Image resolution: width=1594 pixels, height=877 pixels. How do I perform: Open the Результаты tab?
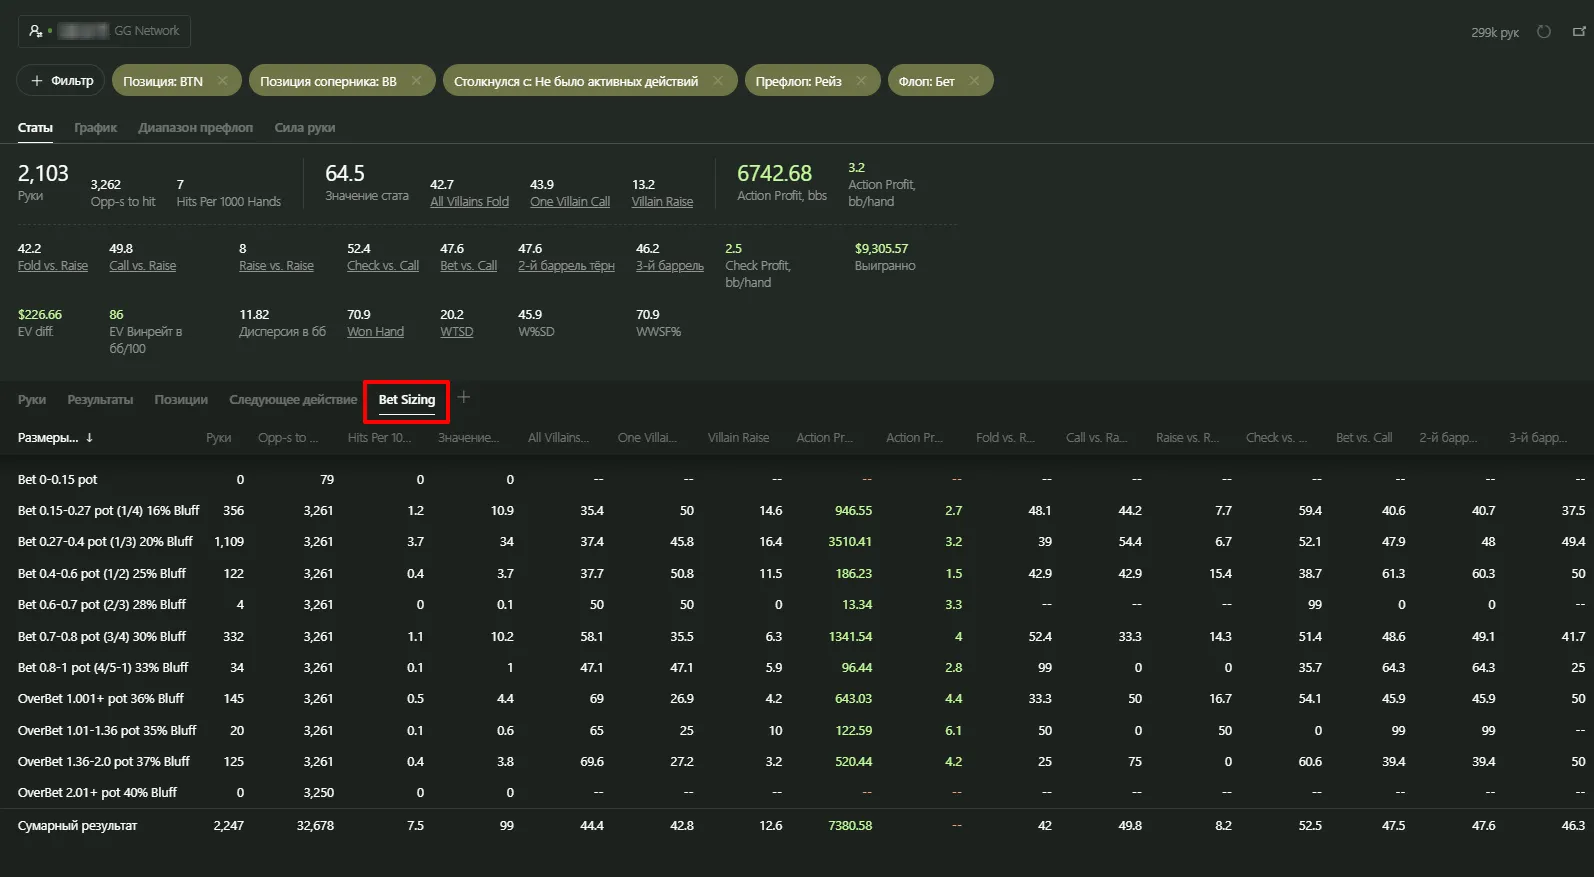[100, 400]
